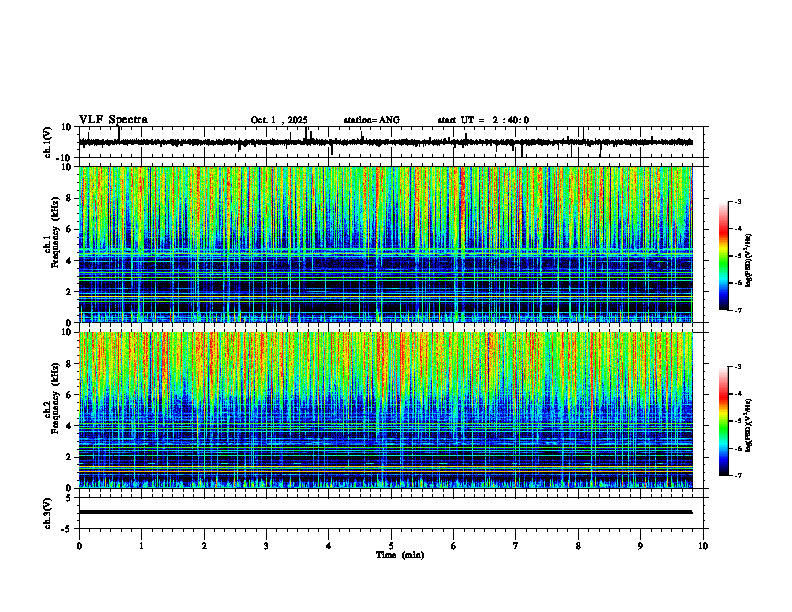Click the ch.2 "Frequency (kHz)" axis label
This screenshot has height=612, width=792.
(x=55, y=397)
